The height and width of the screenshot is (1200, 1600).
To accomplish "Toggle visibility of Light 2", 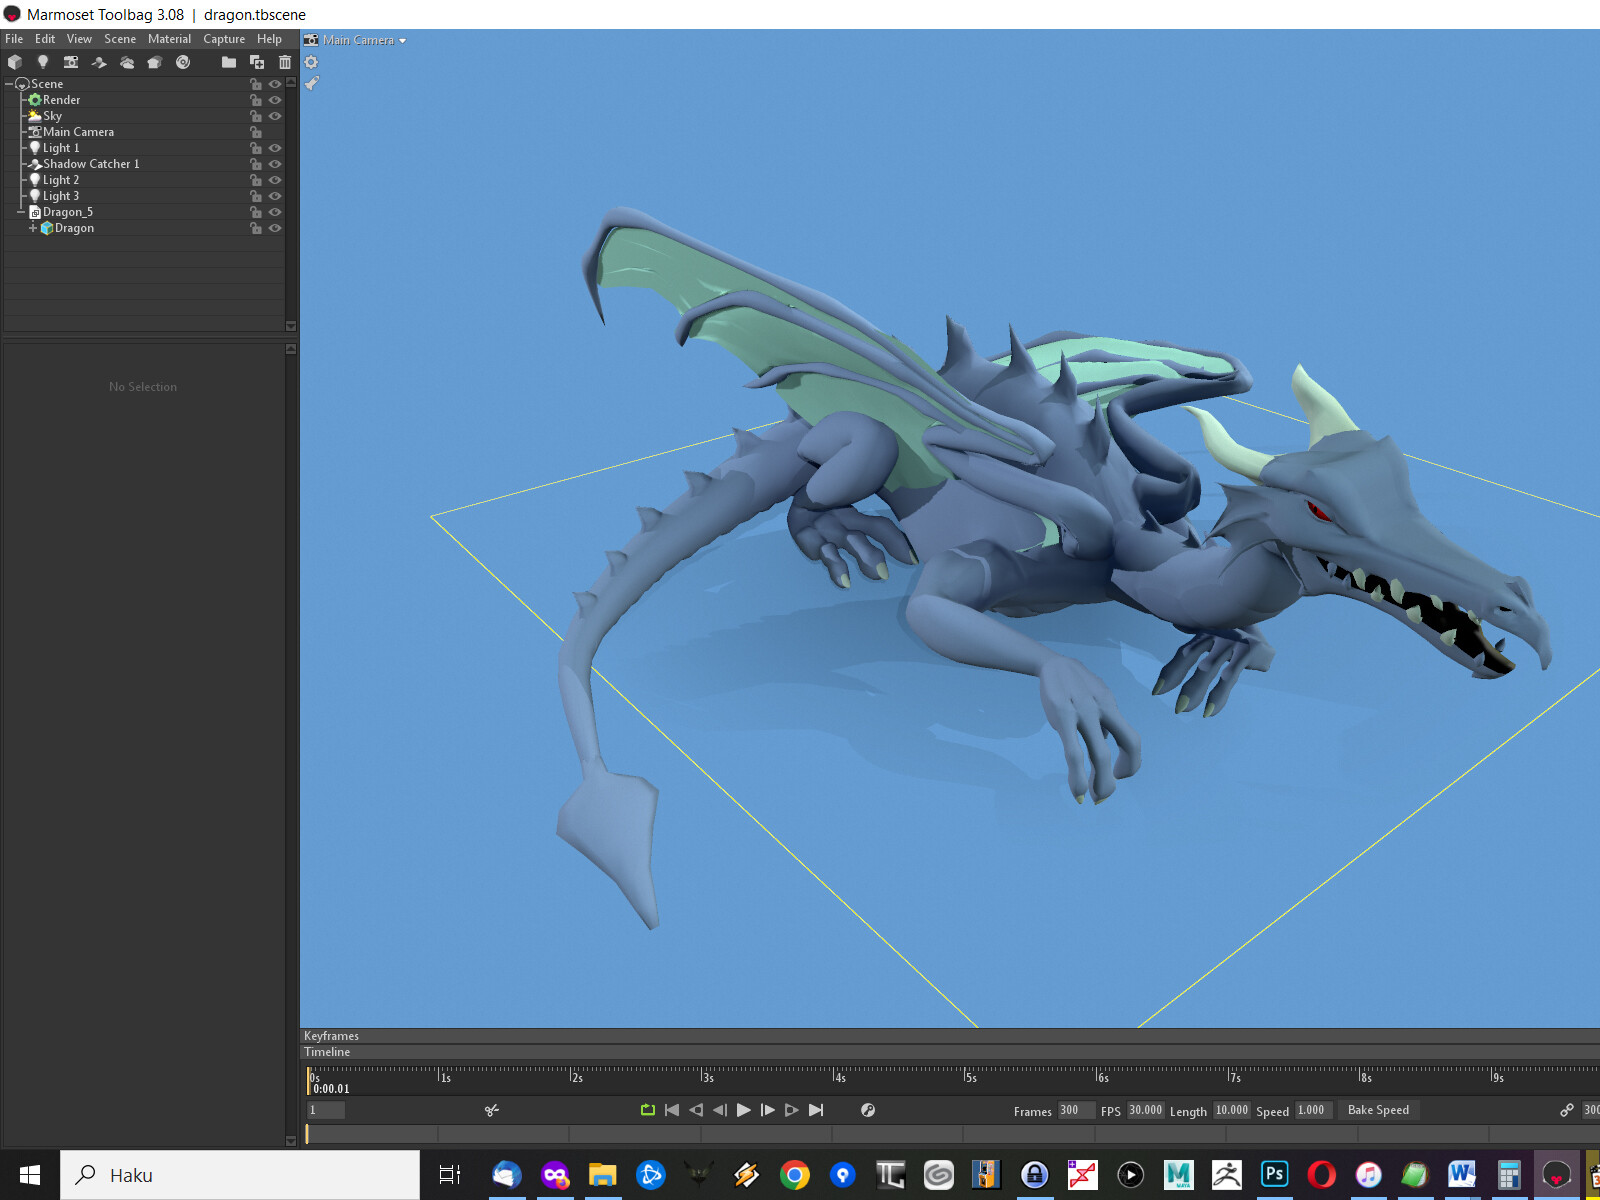I will point(275,180).
